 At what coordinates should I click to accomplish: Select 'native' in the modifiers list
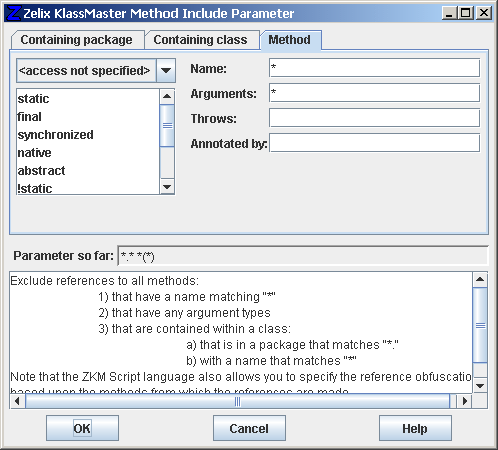click(x=88, y=153)
